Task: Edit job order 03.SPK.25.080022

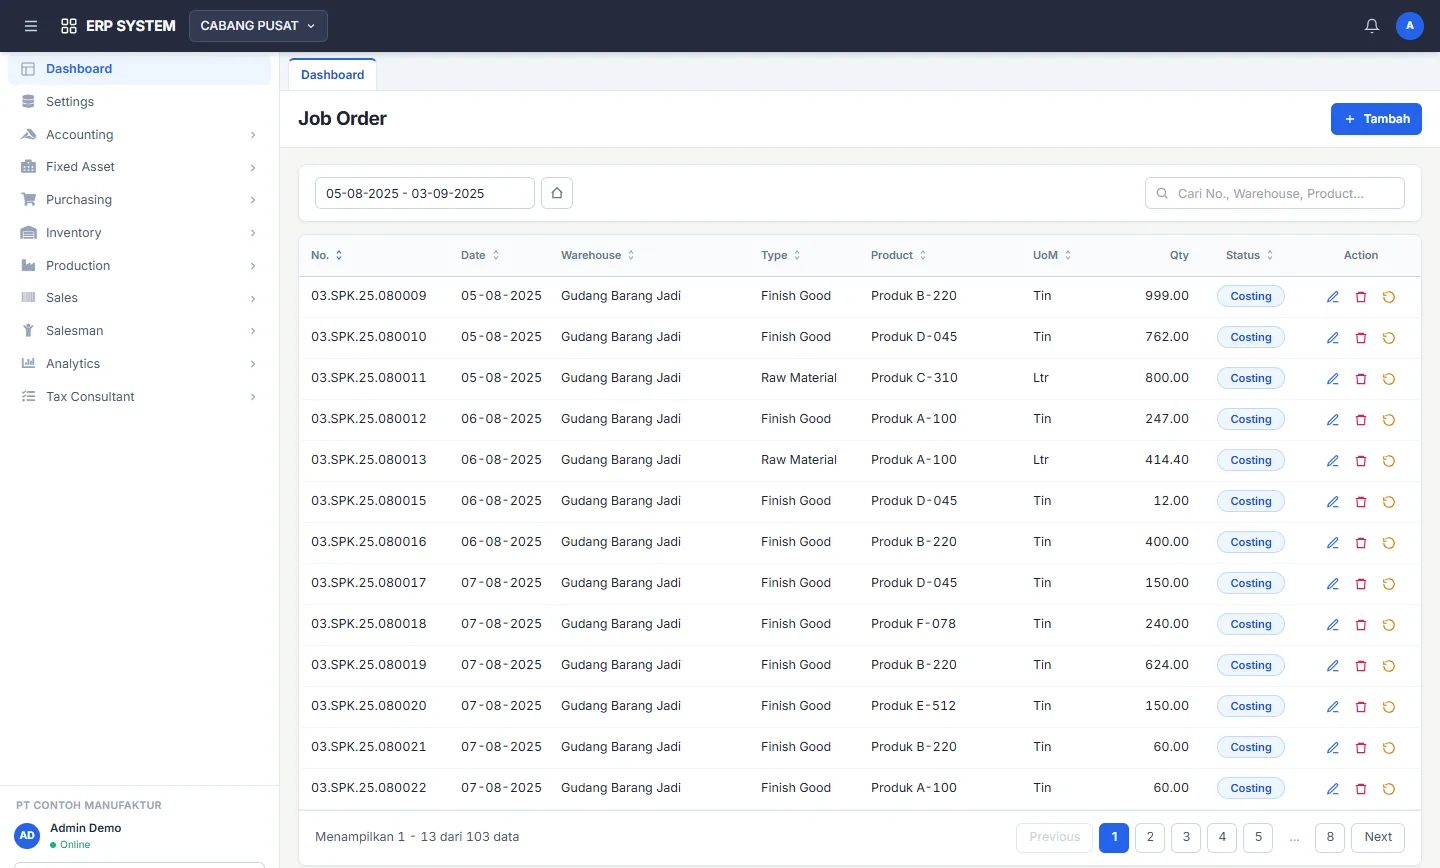Action: tap(1333, 789)
